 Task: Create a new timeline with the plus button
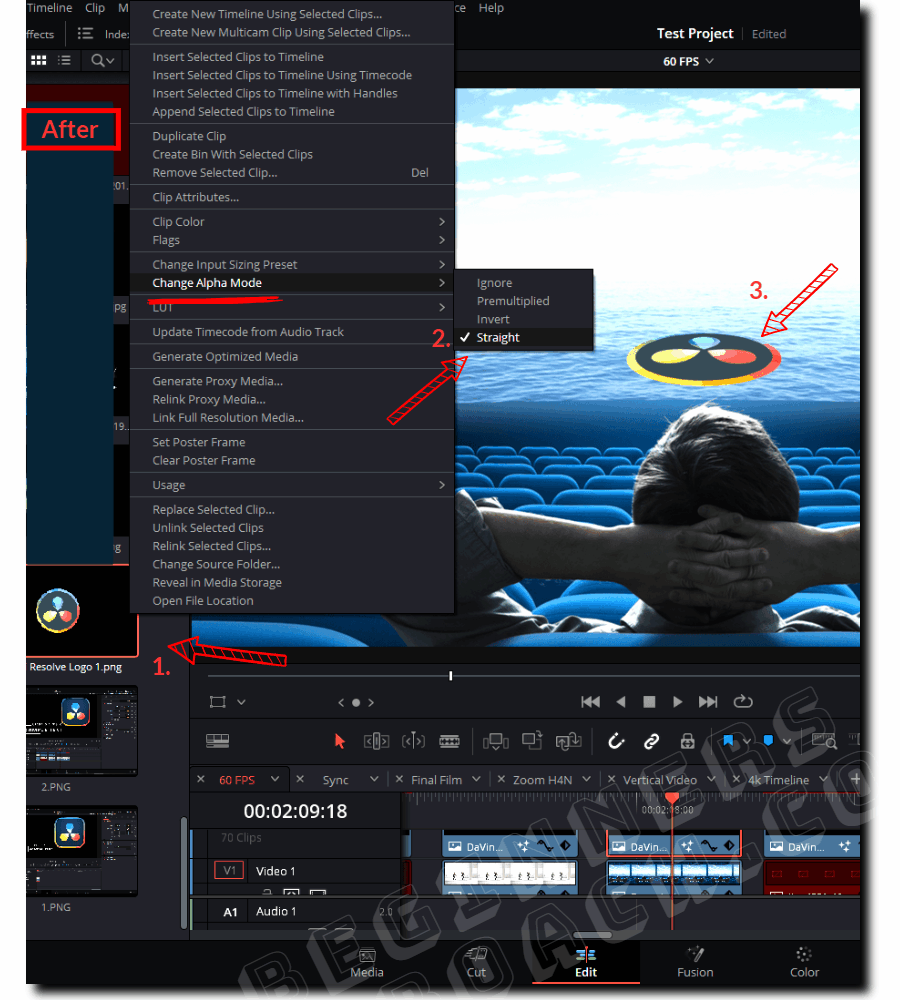tap(856, 779)
